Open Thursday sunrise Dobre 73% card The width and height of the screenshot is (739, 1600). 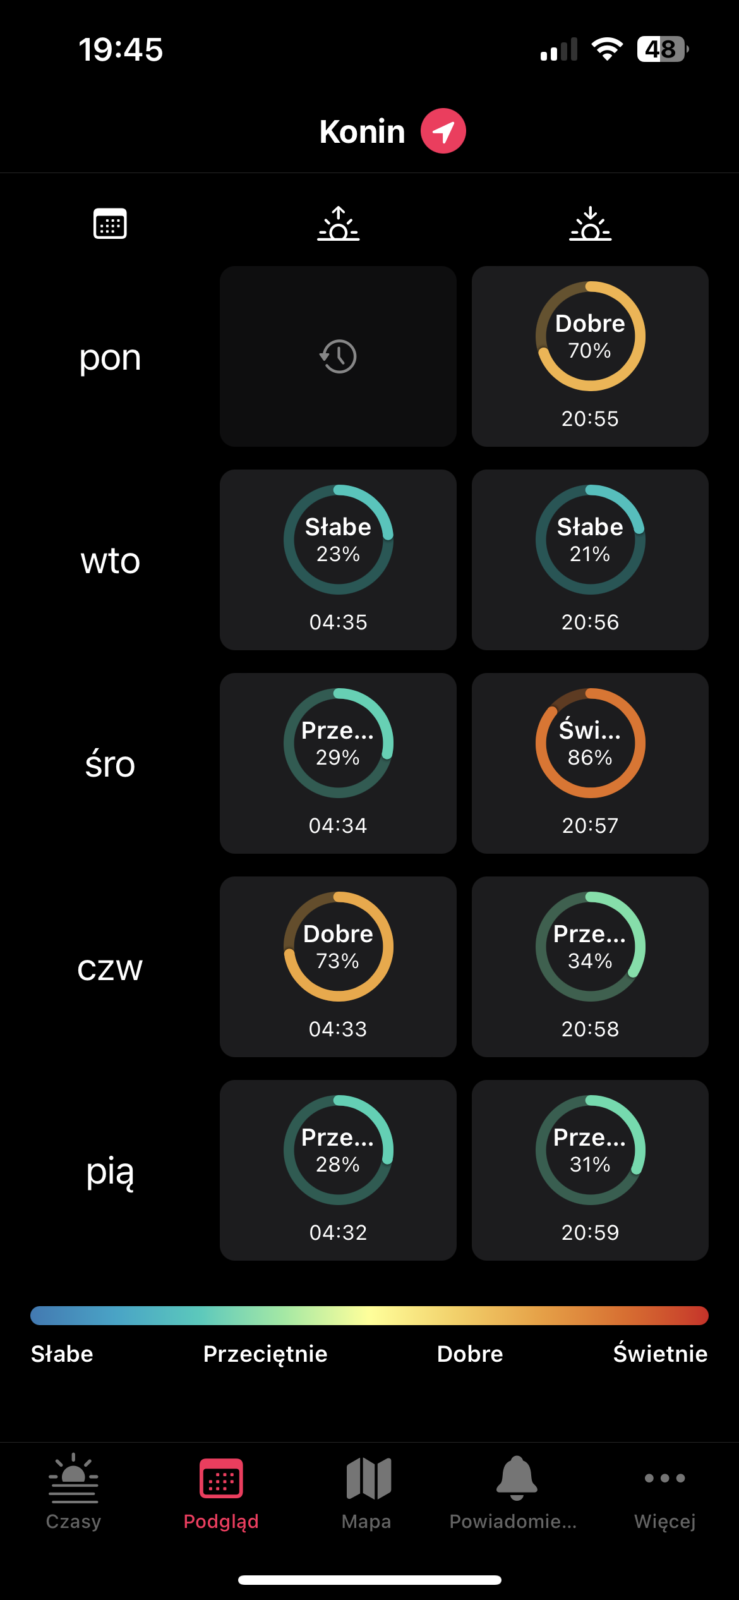pyautogui.click(x=338, y=967)
